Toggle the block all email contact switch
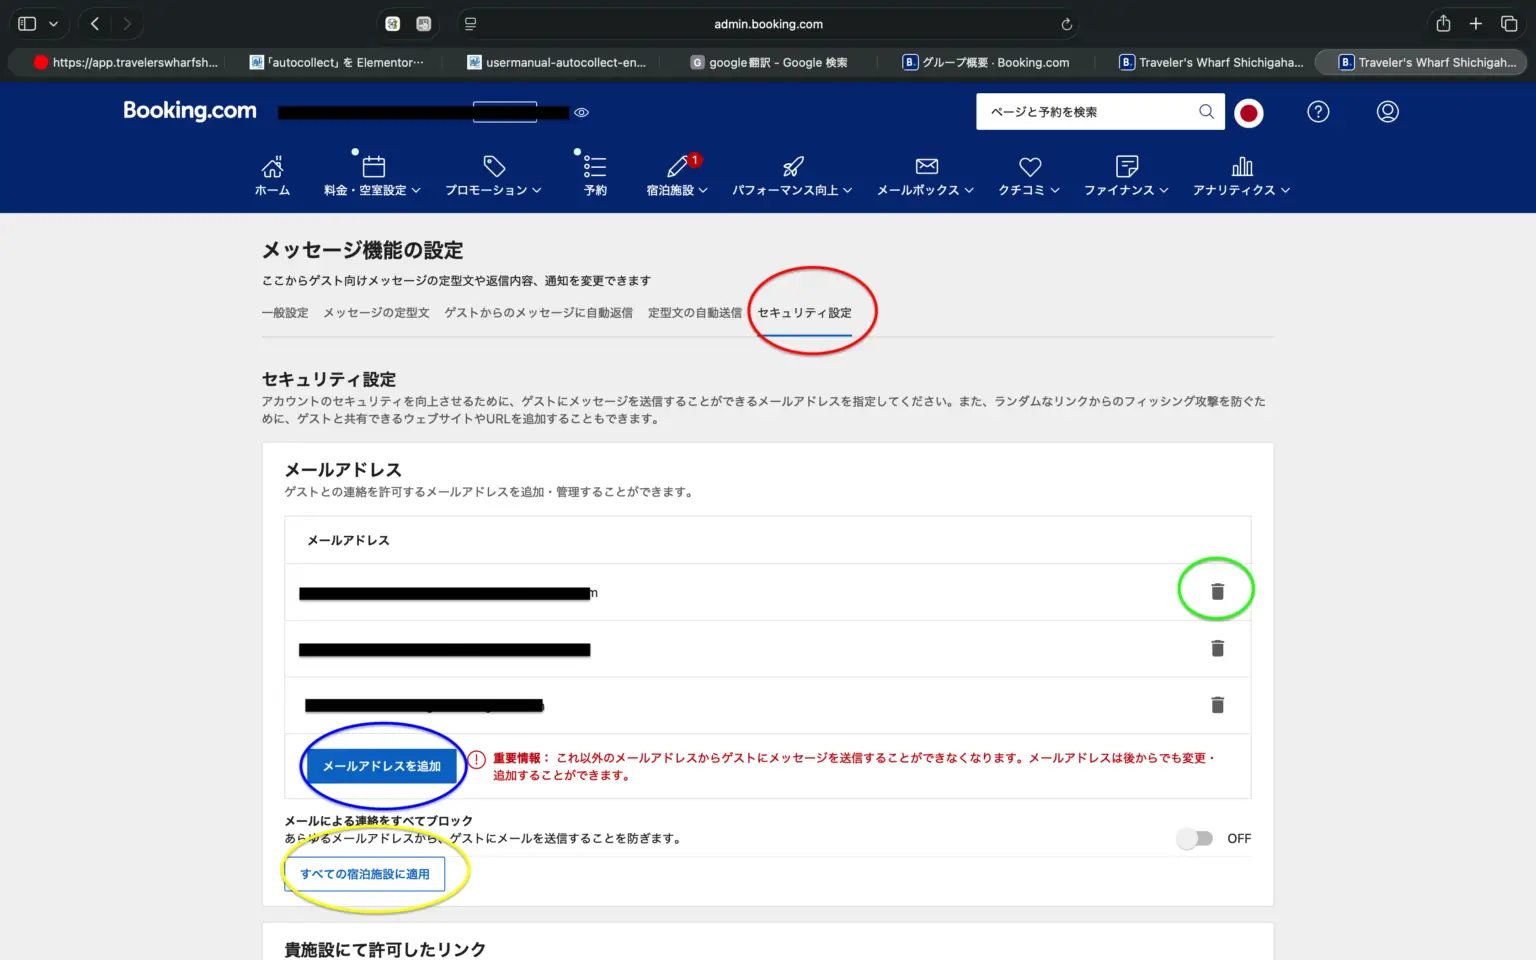The image size is (1536, 960). pos(1194,839)
